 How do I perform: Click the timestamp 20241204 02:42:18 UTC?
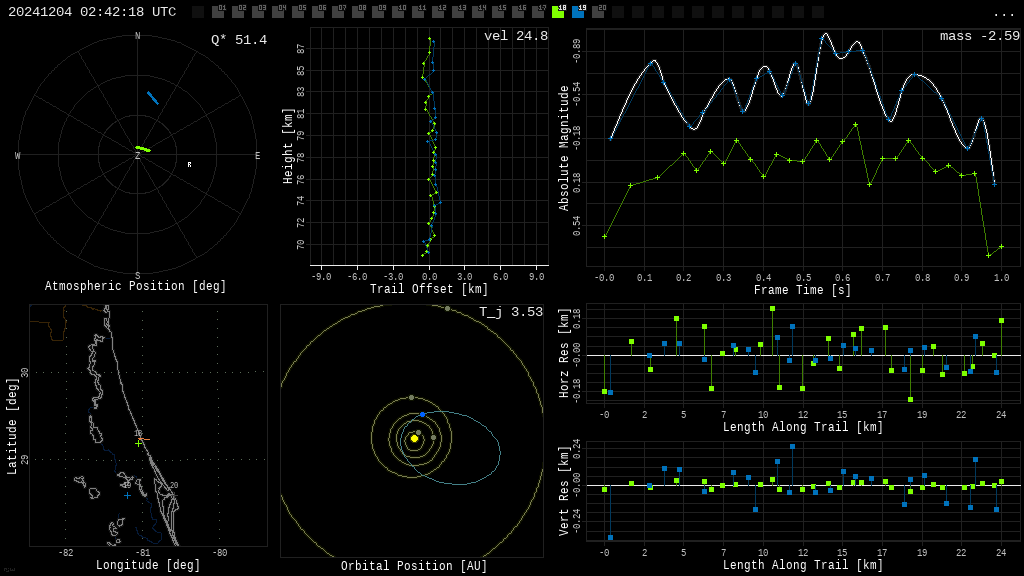(92, 12)
